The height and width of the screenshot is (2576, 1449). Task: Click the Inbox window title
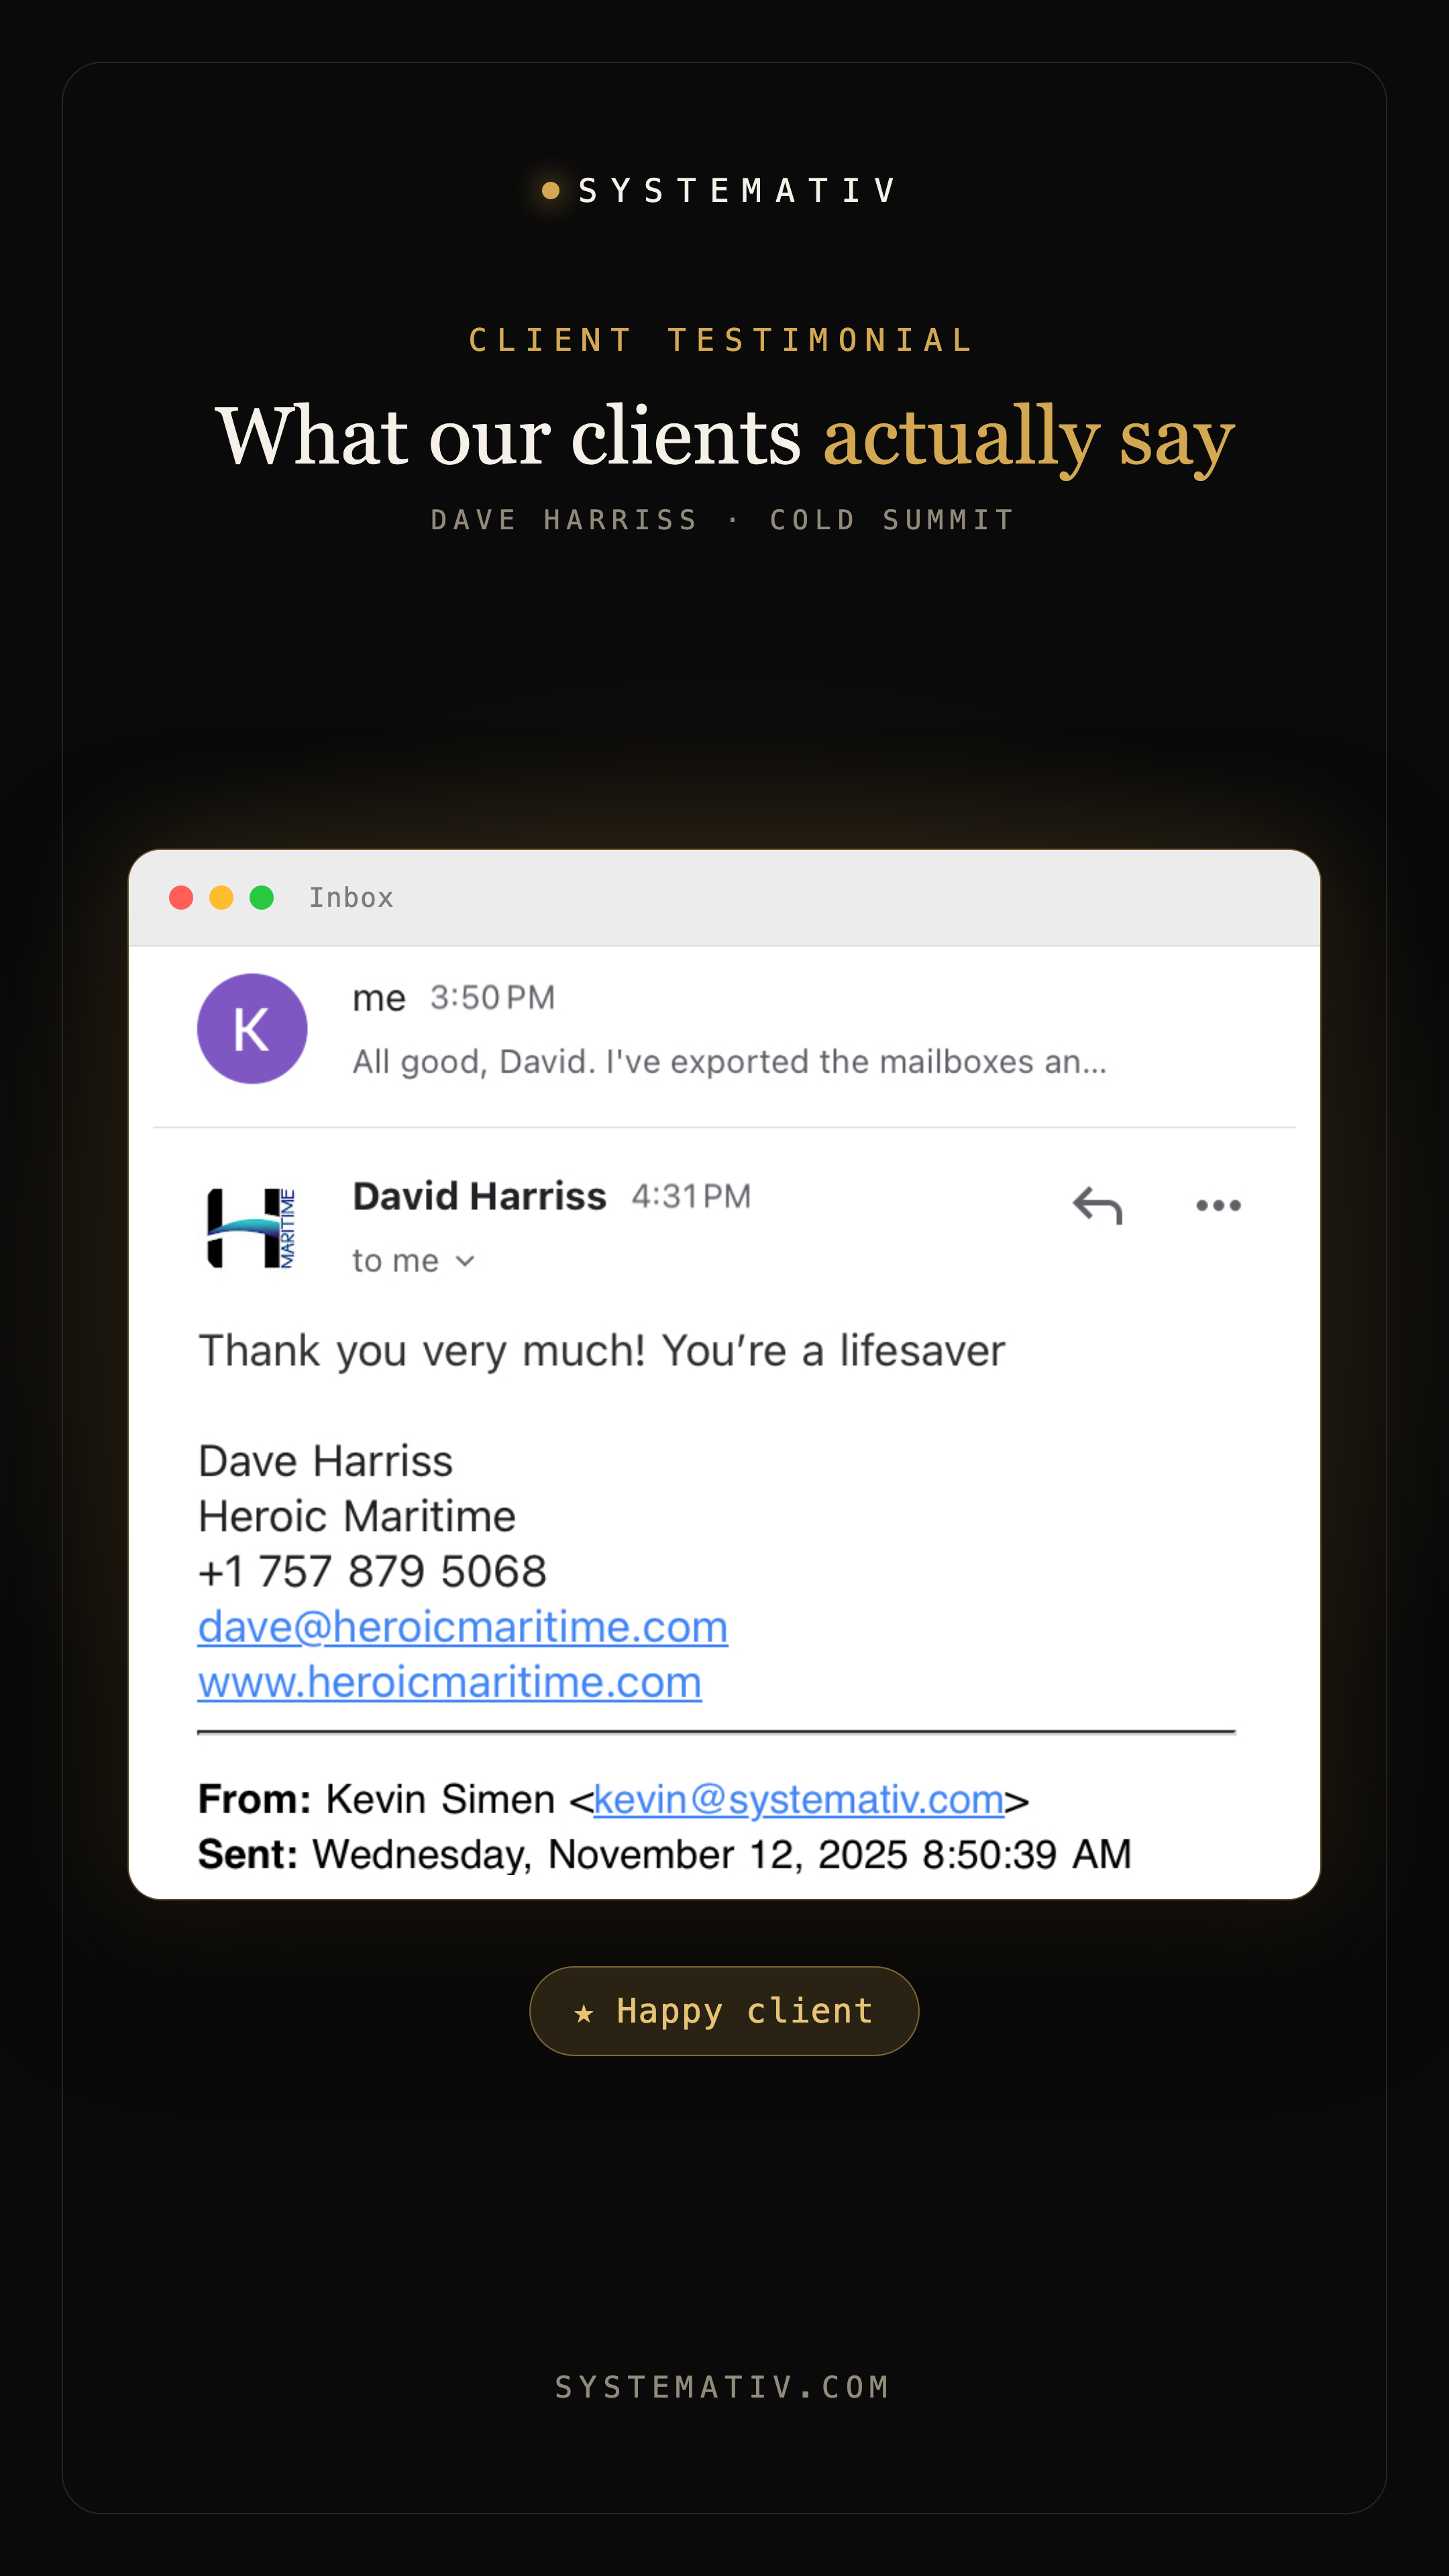[x=351, y=898]
